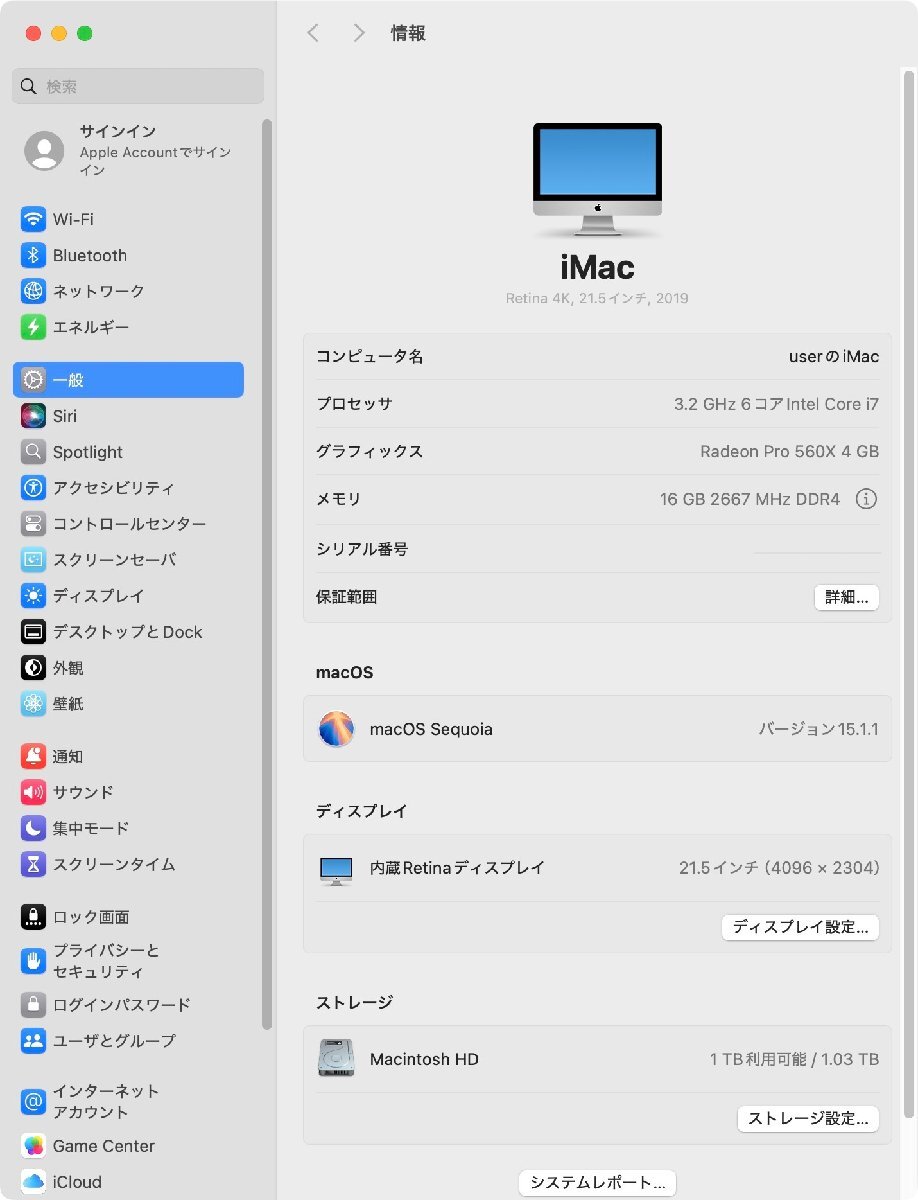This screenshot has height=1200, width=918.
Task: Select memory value 16 GB 2667 MHz DDR4
Action: point(750,499)
